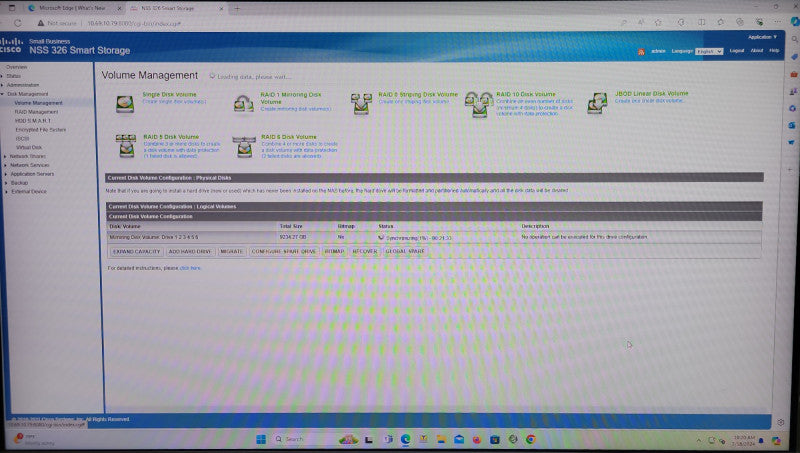
Task: Click the orange RSS feed icon in header
Action: (641, 52)
